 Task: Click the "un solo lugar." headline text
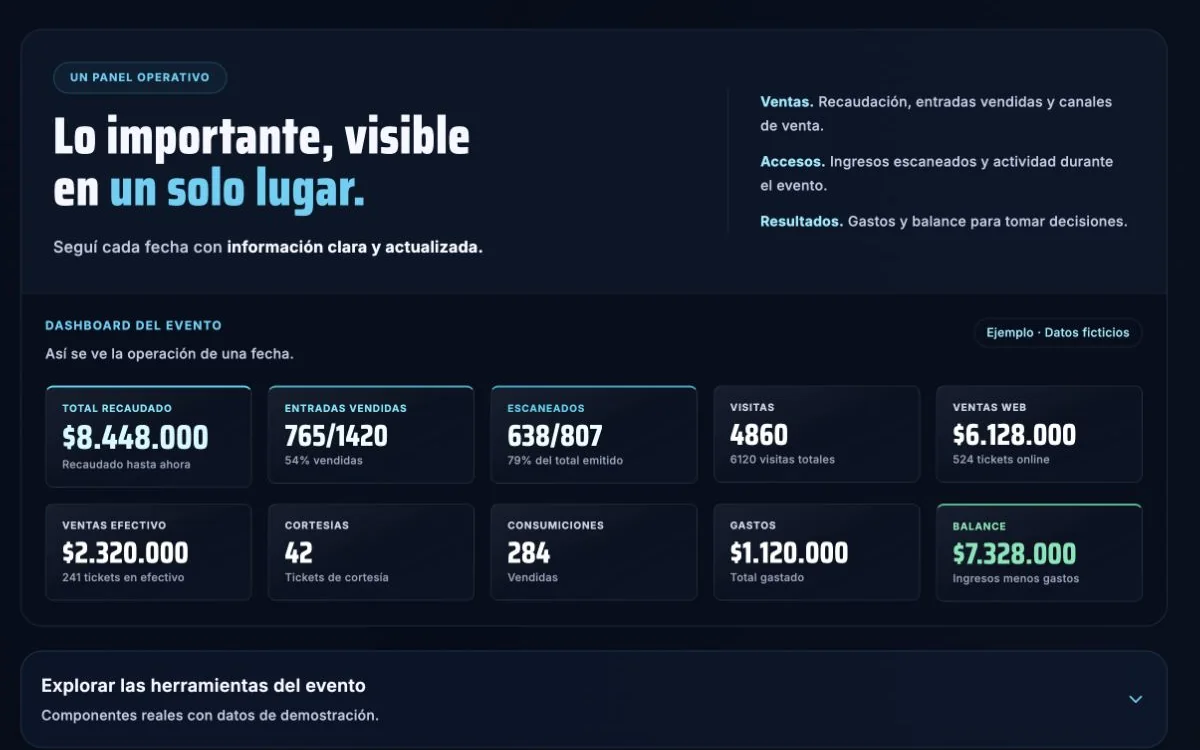(x=237, y=190)
